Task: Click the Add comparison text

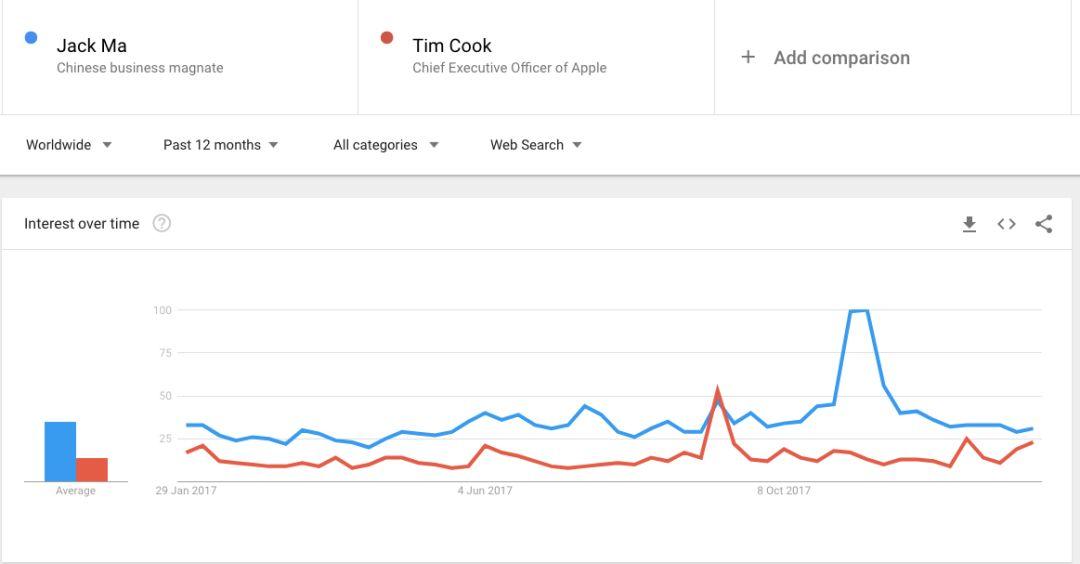Action: click(841, 58)
